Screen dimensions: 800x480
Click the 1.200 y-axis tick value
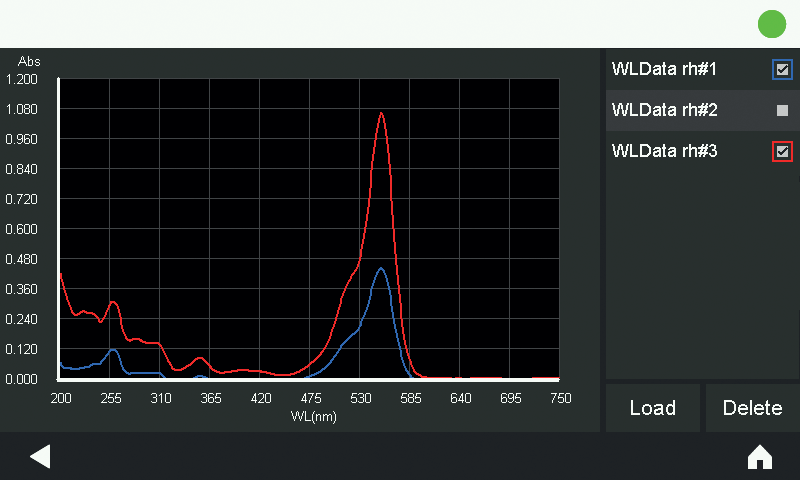pos(22,79)
